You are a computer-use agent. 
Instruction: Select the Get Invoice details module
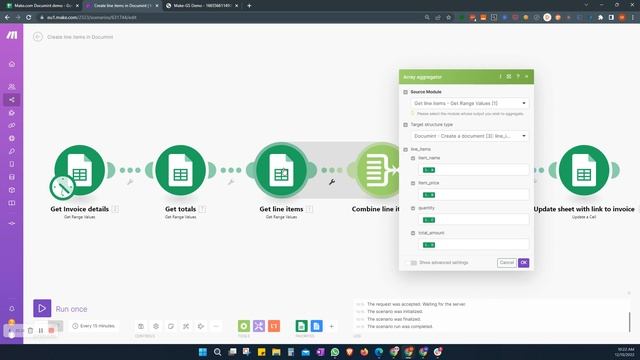point(80,170)
